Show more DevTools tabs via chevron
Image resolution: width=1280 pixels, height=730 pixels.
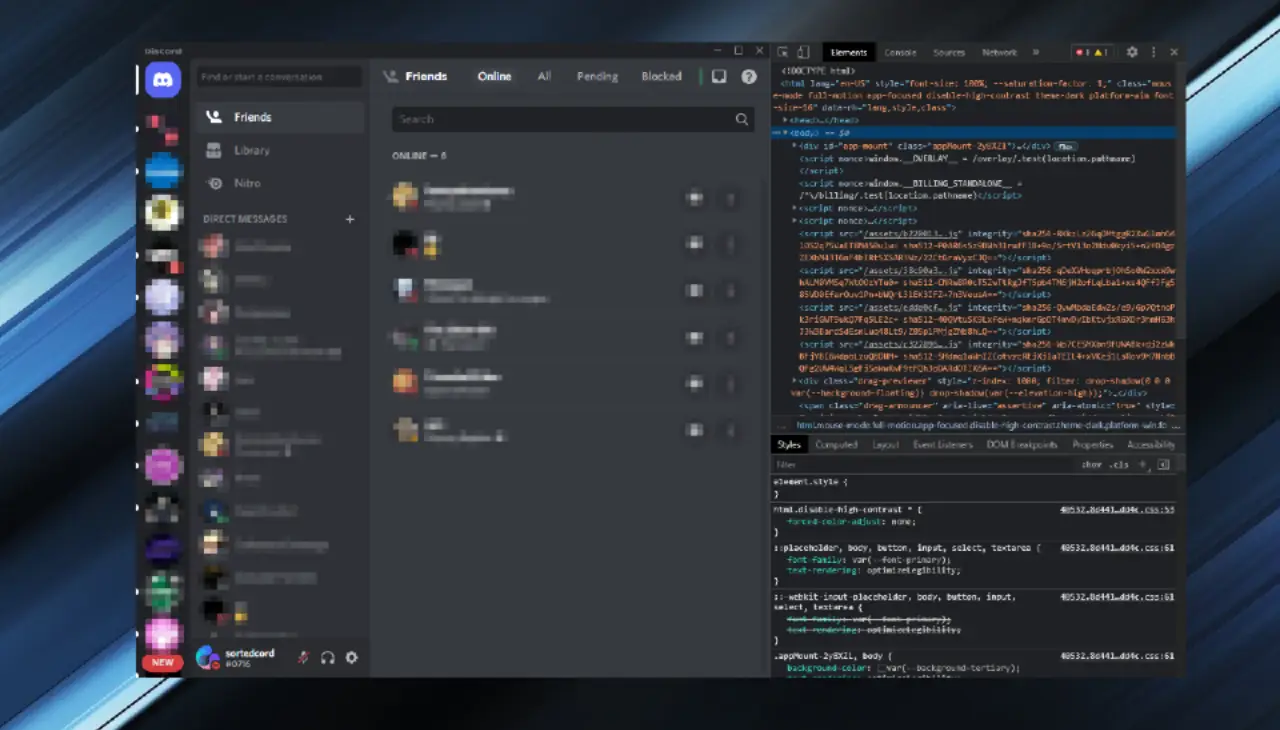click(1035, 52)
